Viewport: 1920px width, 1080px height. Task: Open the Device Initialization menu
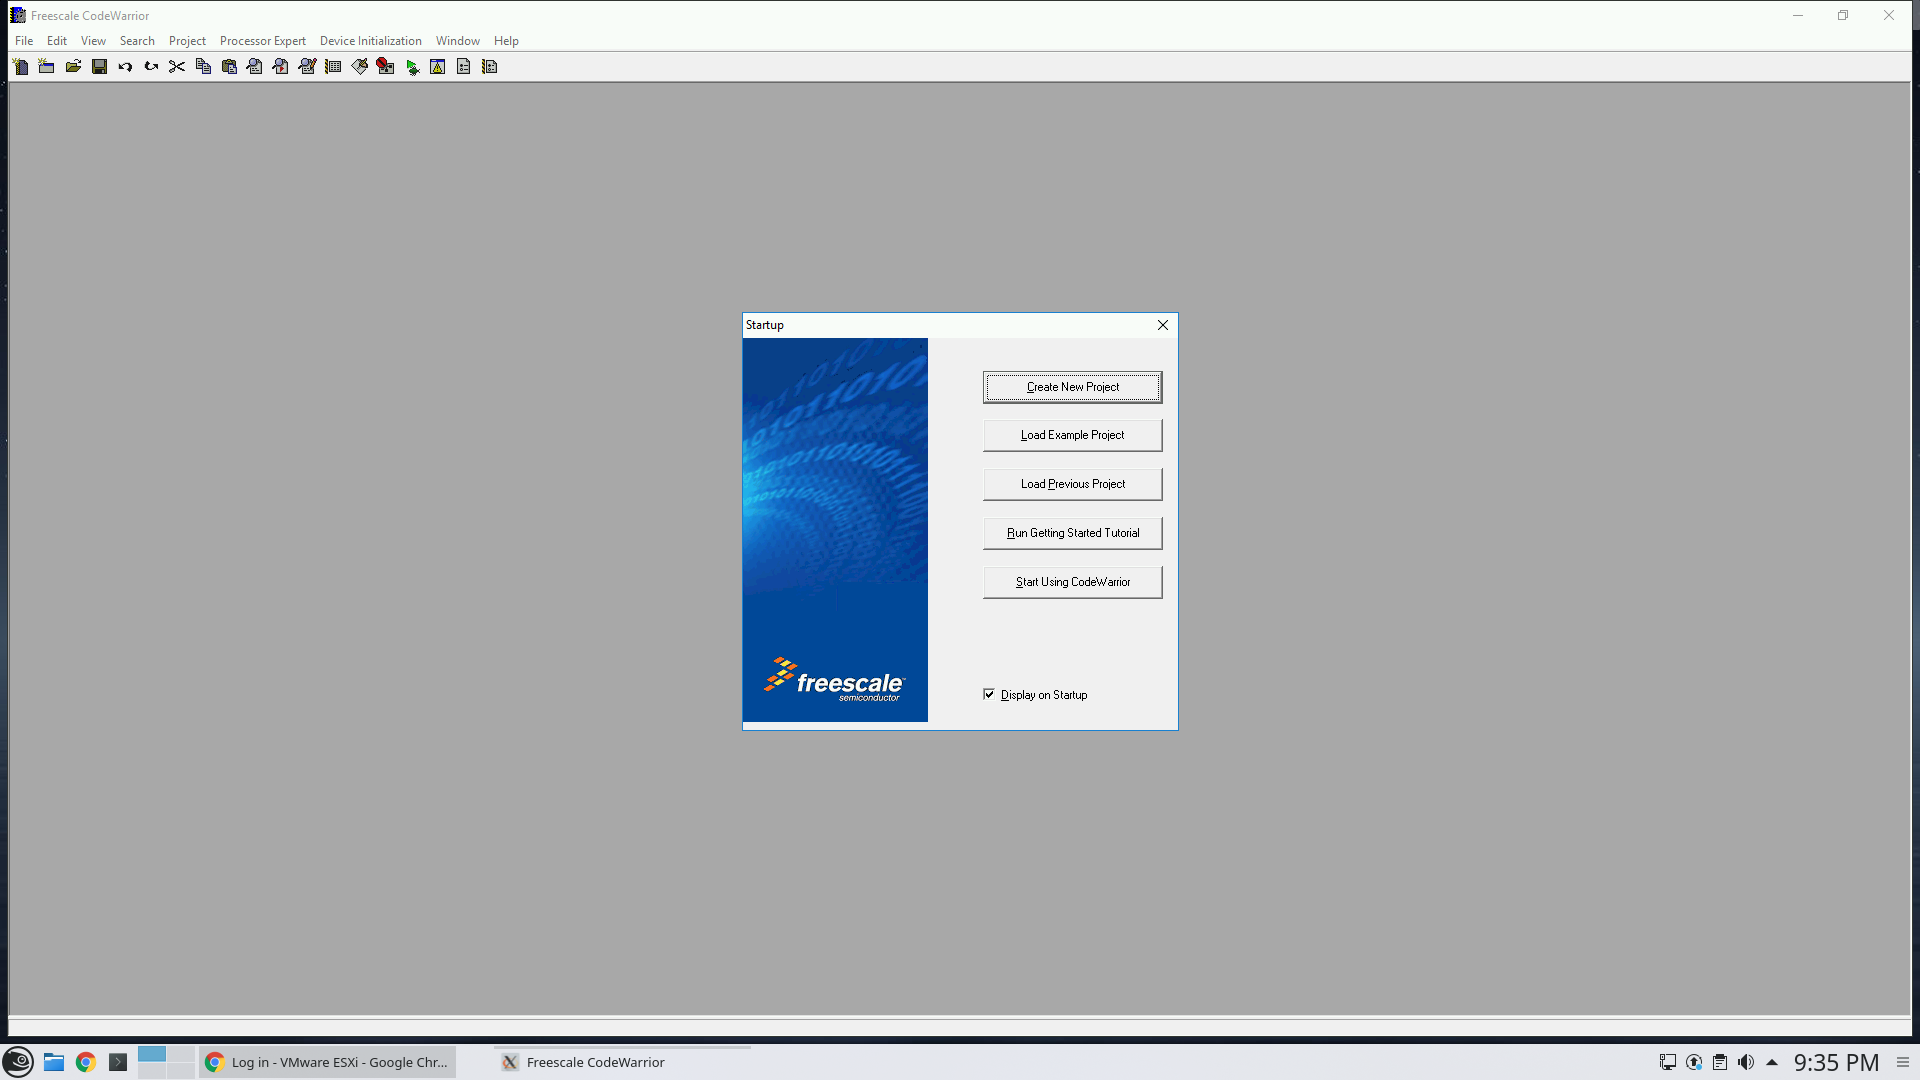371,41
